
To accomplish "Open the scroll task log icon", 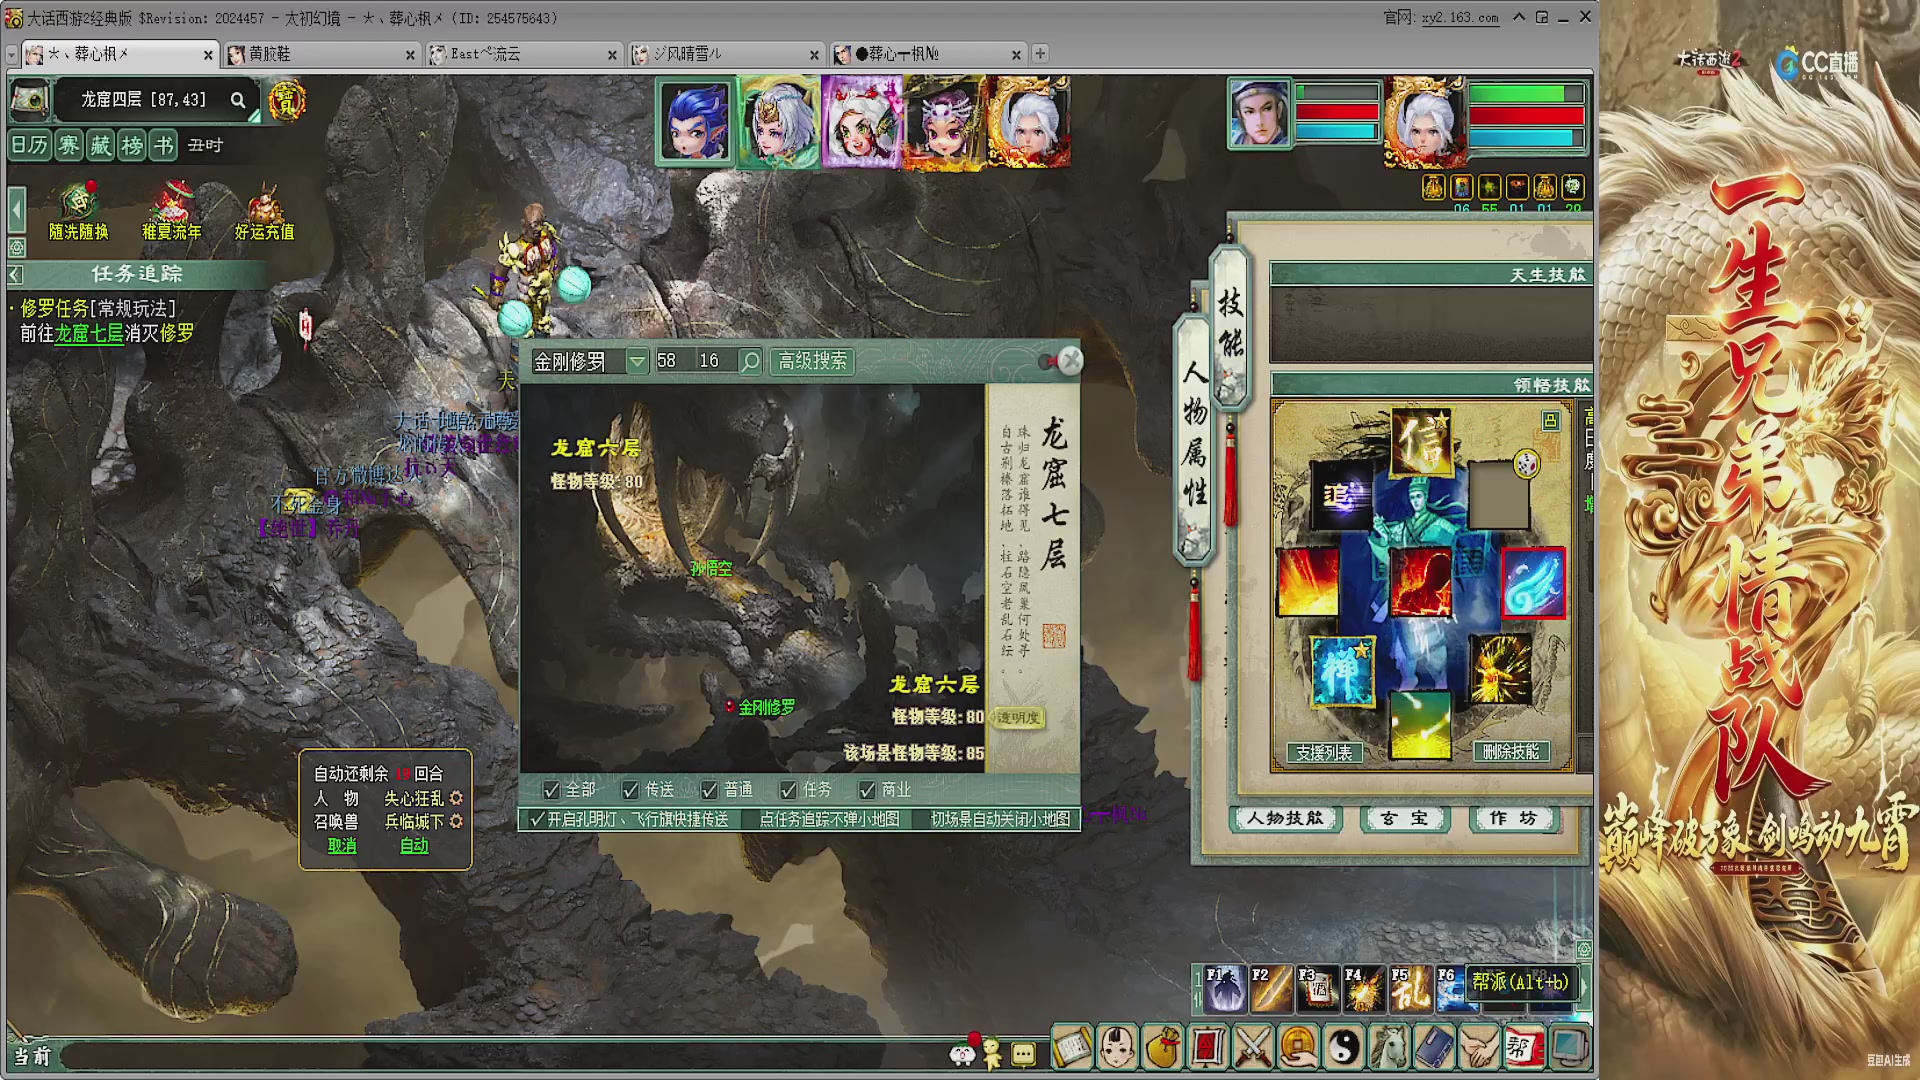I will (1072, 1048).
